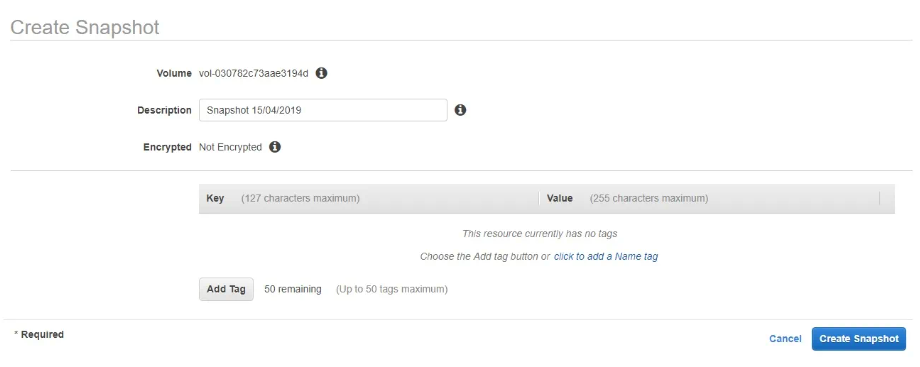Viewport: 920px width, 367px height.
Task: Follow the 'click to add a Name tag' link
Action: [606, 257]
